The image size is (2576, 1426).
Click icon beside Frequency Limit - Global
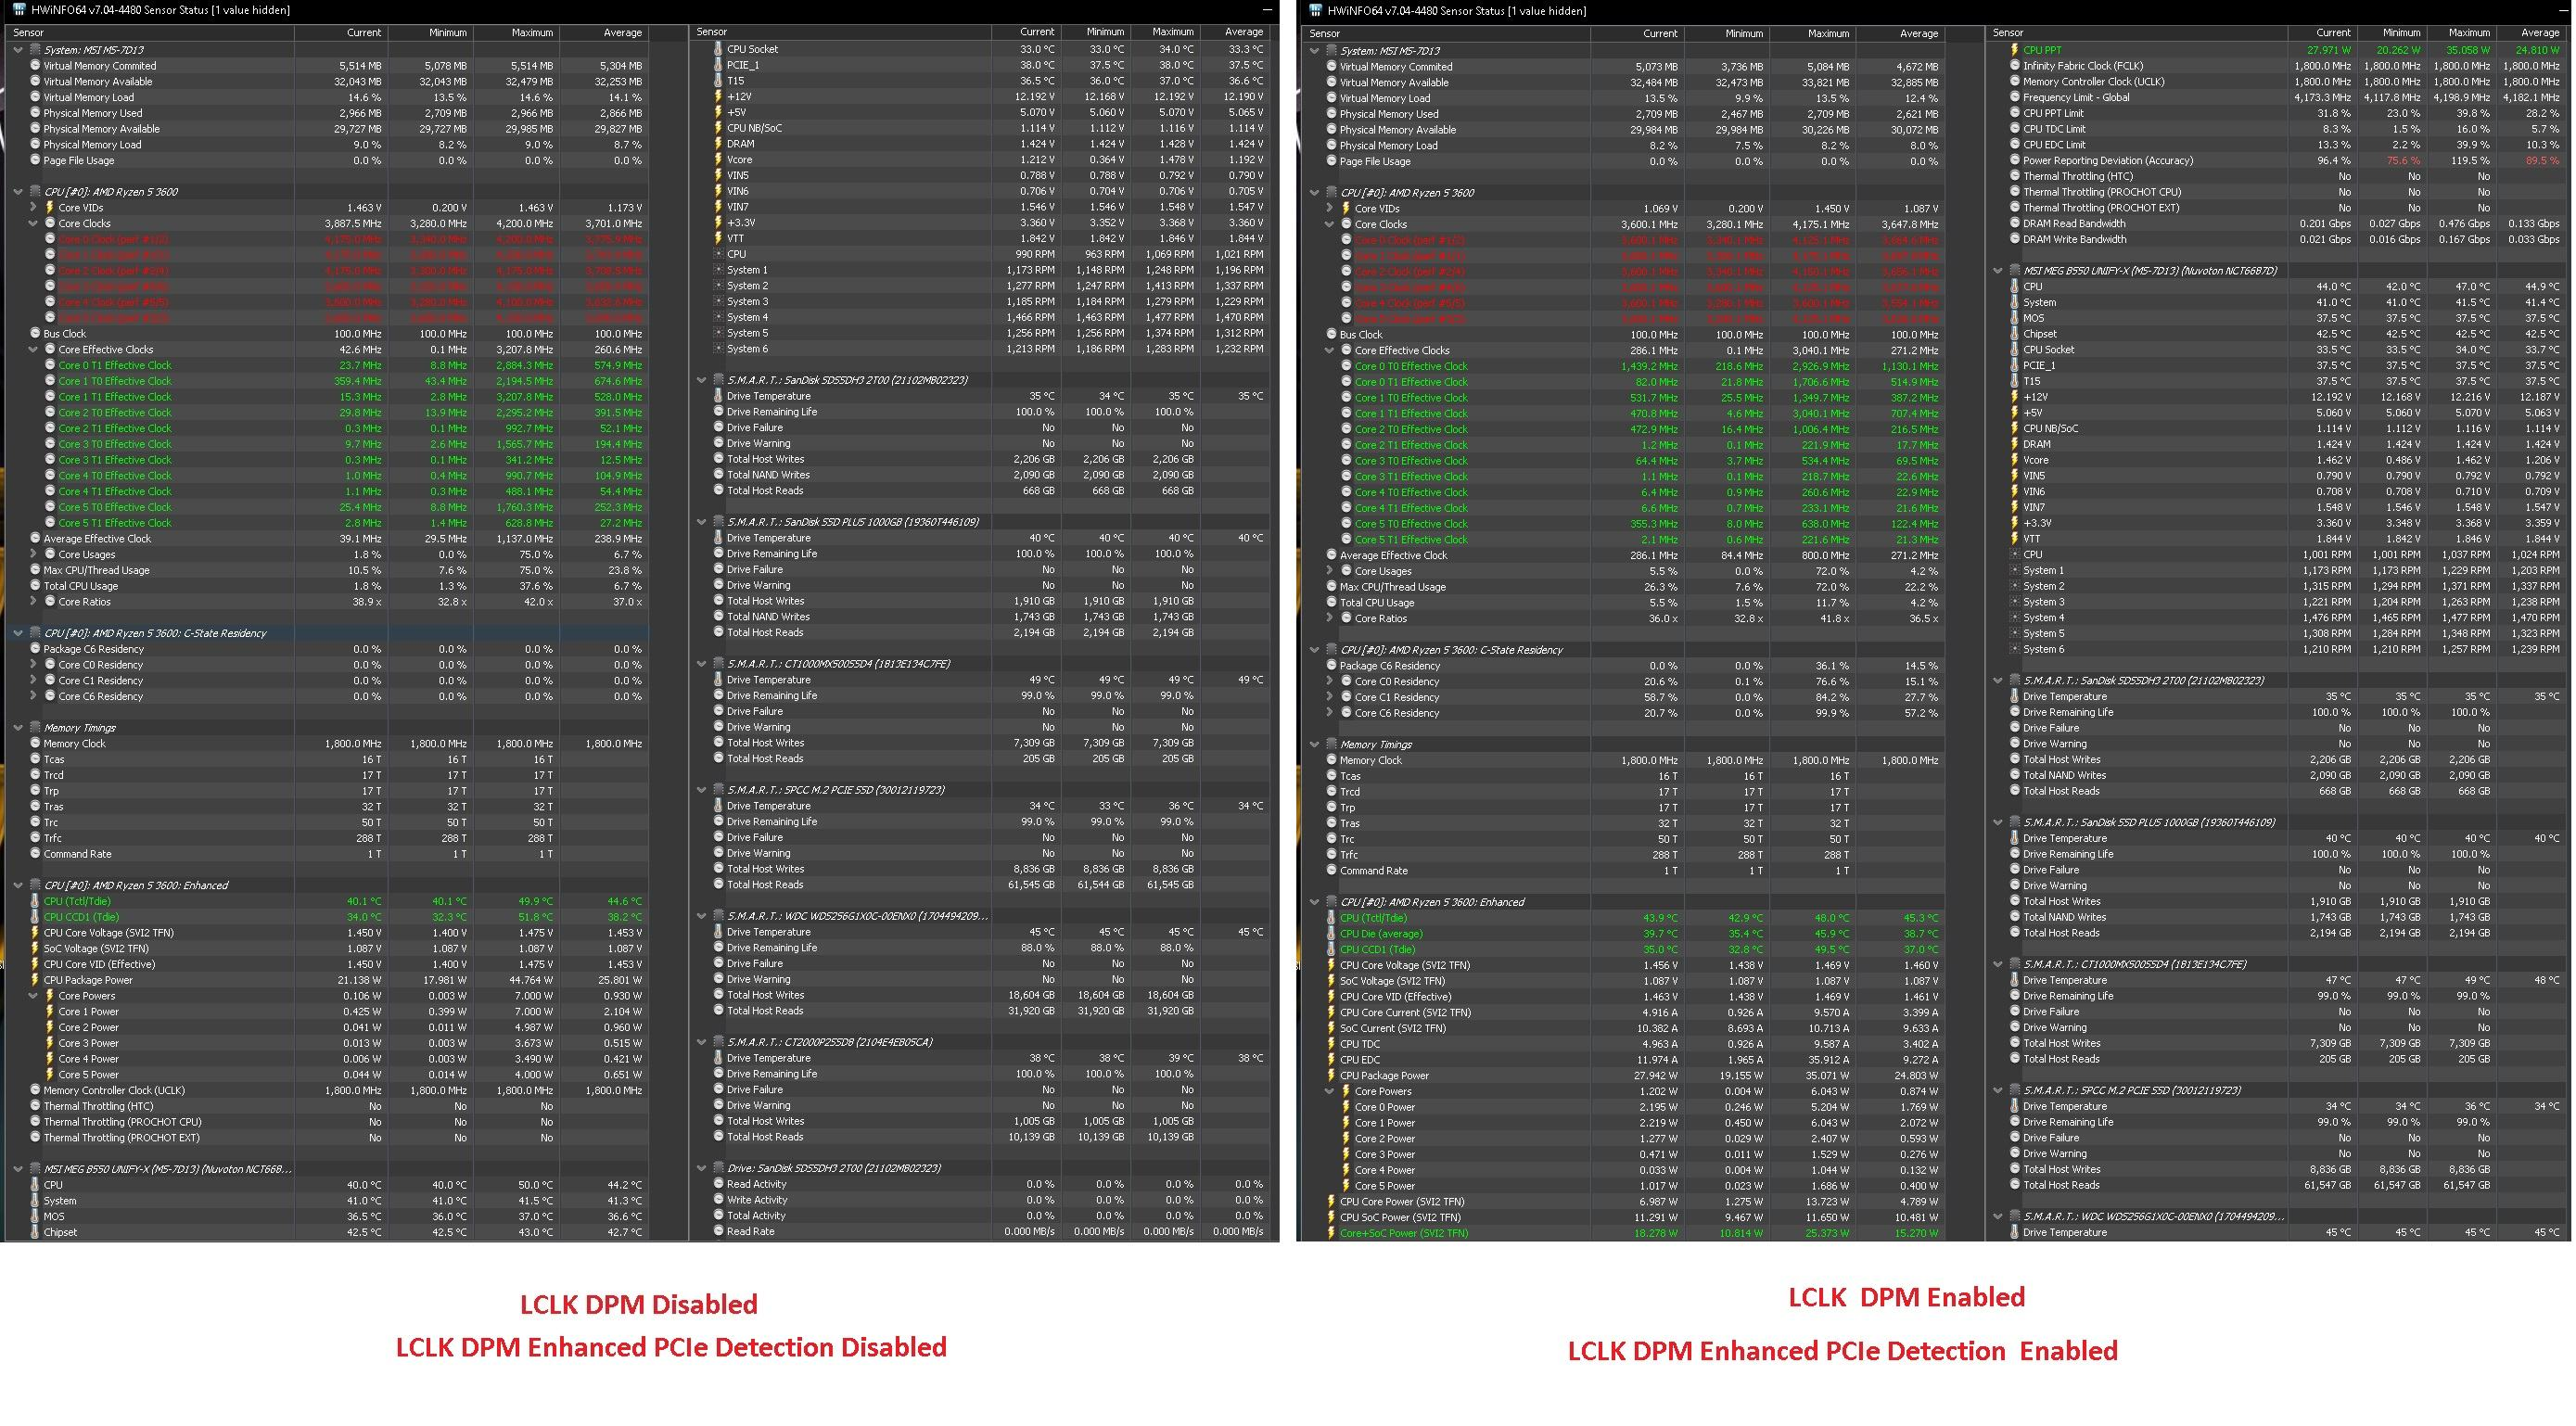[2014, 97]
